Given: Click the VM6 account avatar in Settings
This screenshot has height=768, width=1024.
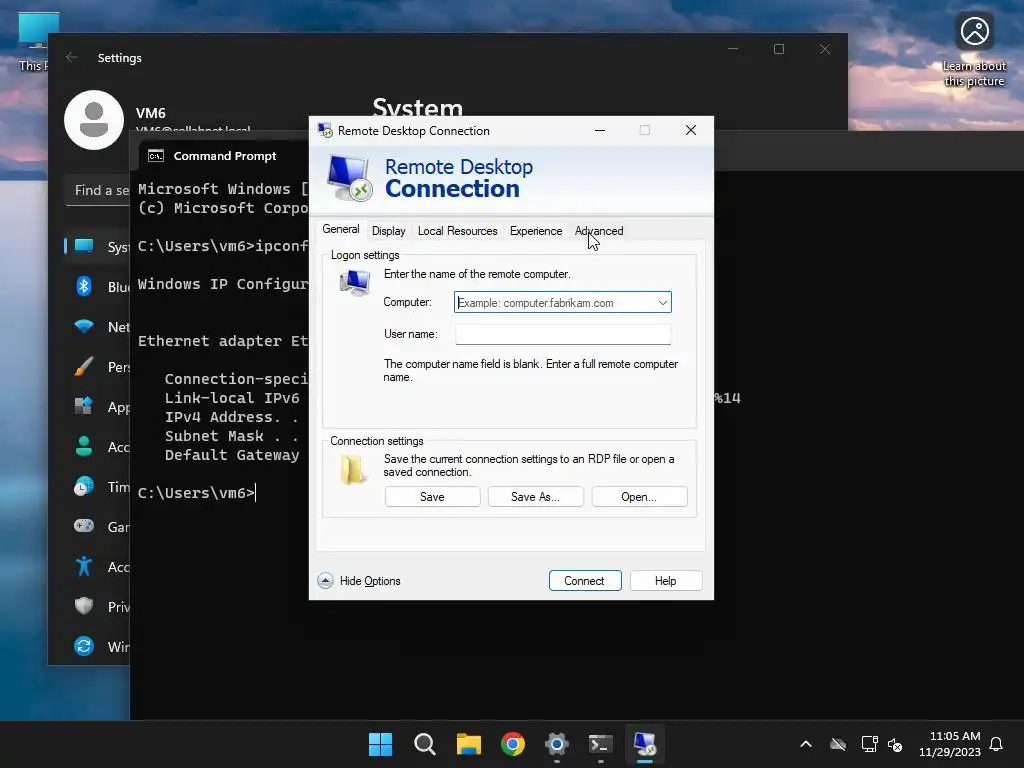Looking at the screenshot, I should pos(94,120).
